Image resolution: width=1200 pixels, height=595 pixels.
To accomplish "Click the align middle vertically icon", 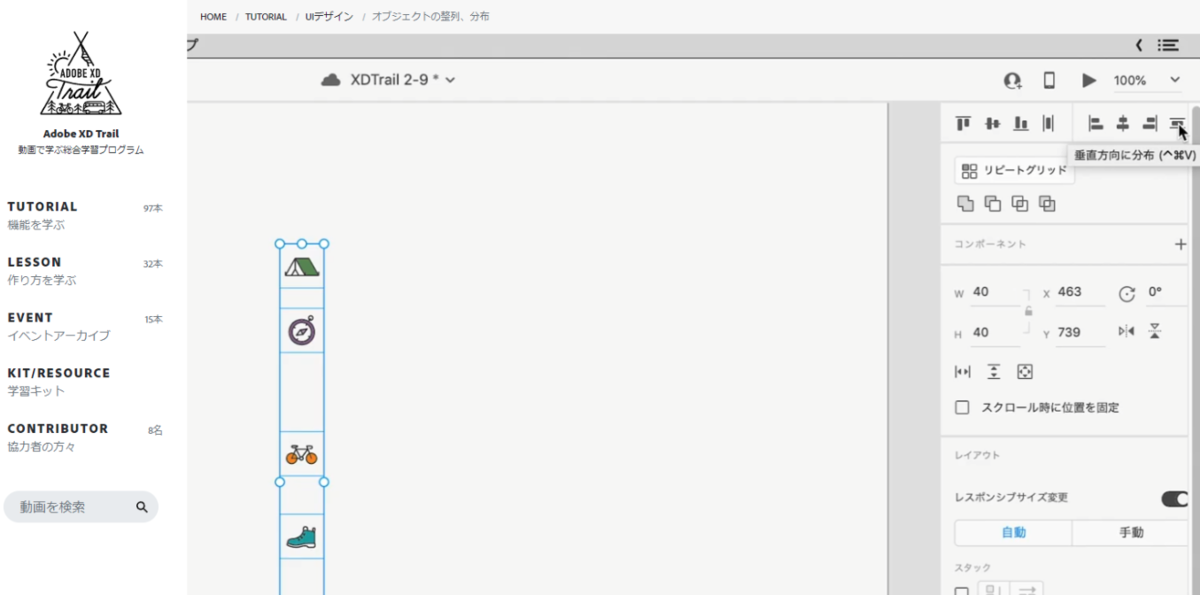I will click(992, 123).
